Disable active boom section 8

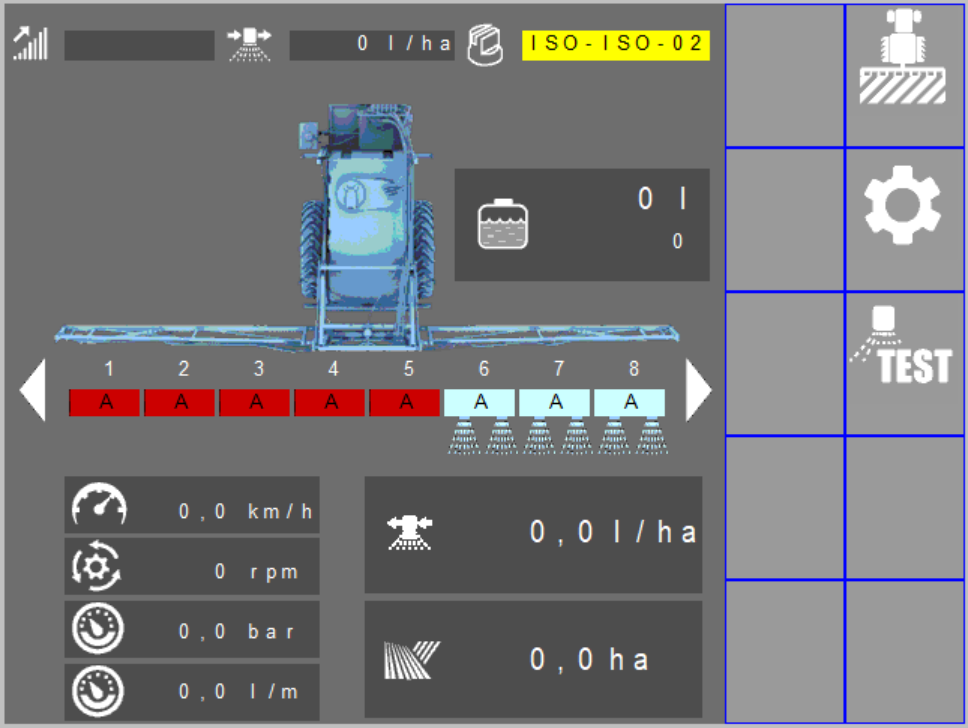point(630,402)
